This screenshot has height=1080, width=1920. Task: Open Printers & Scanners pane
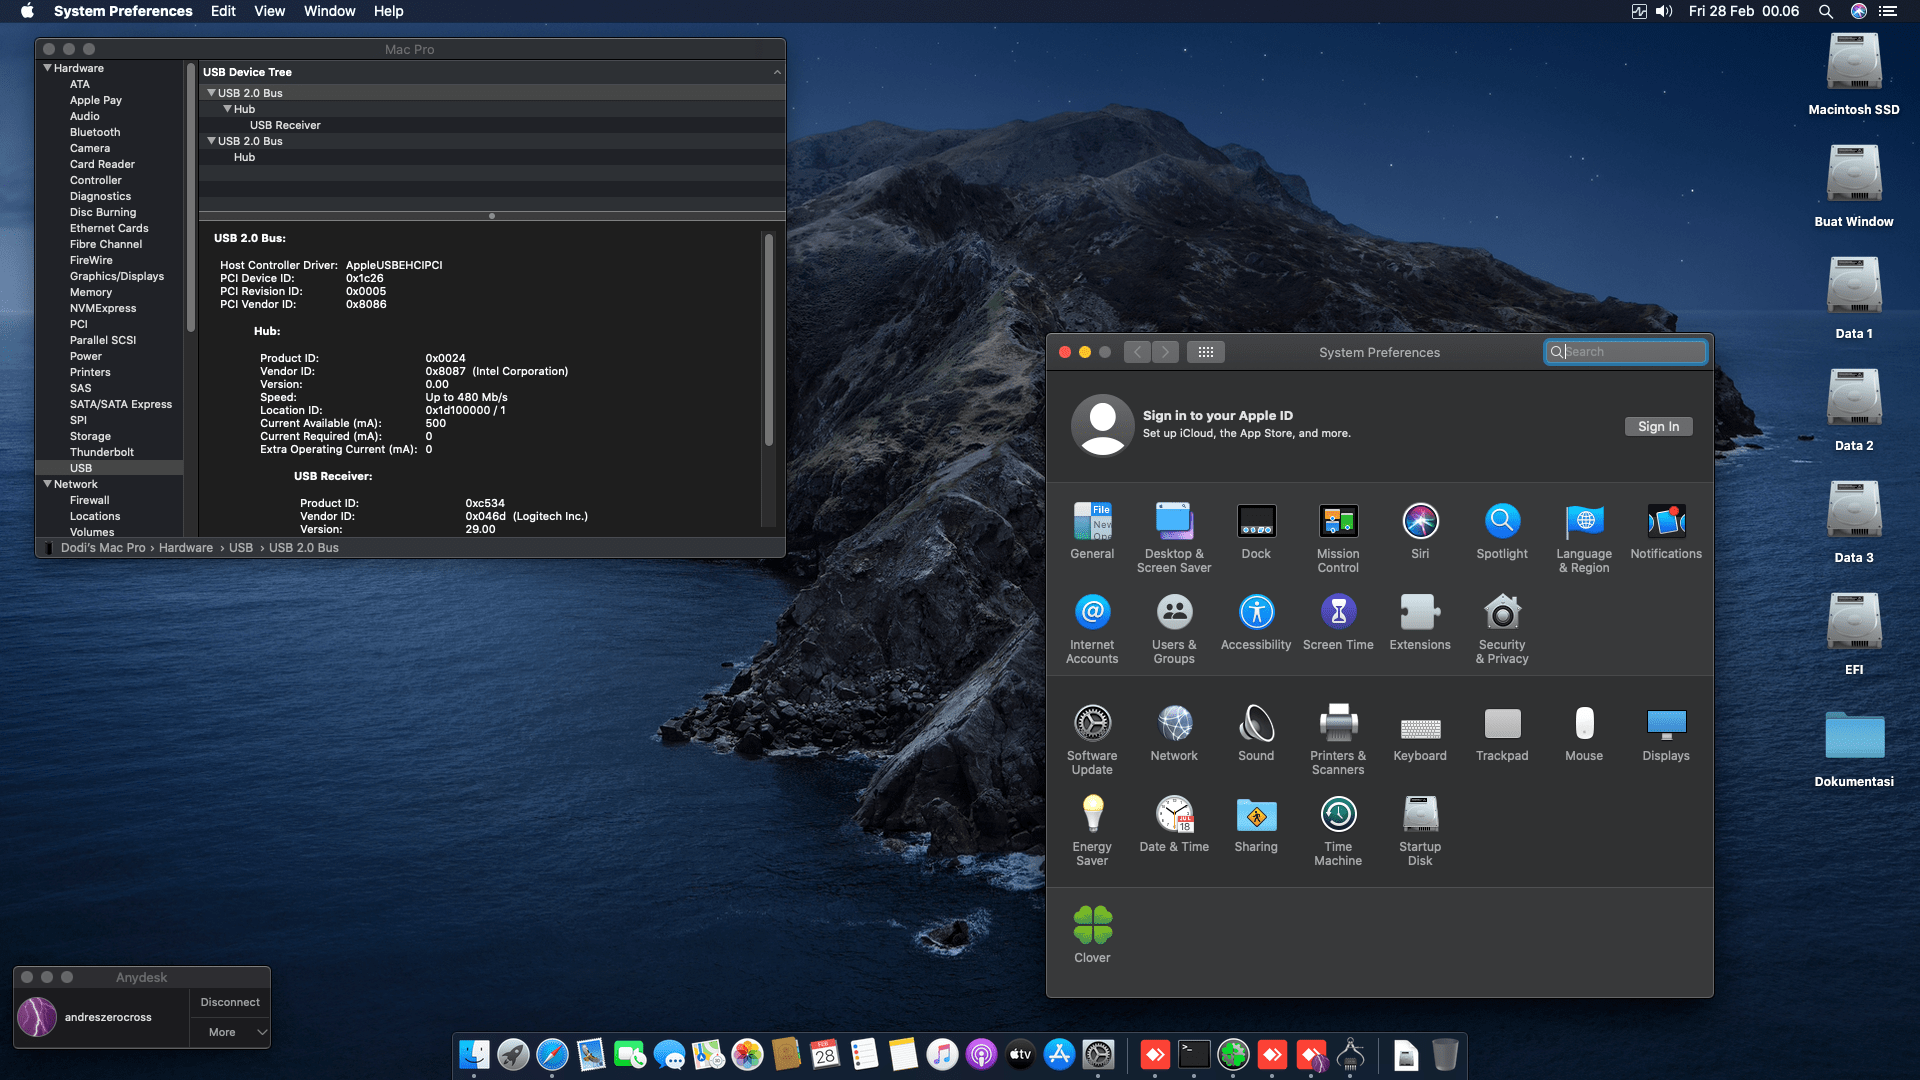1338,740
